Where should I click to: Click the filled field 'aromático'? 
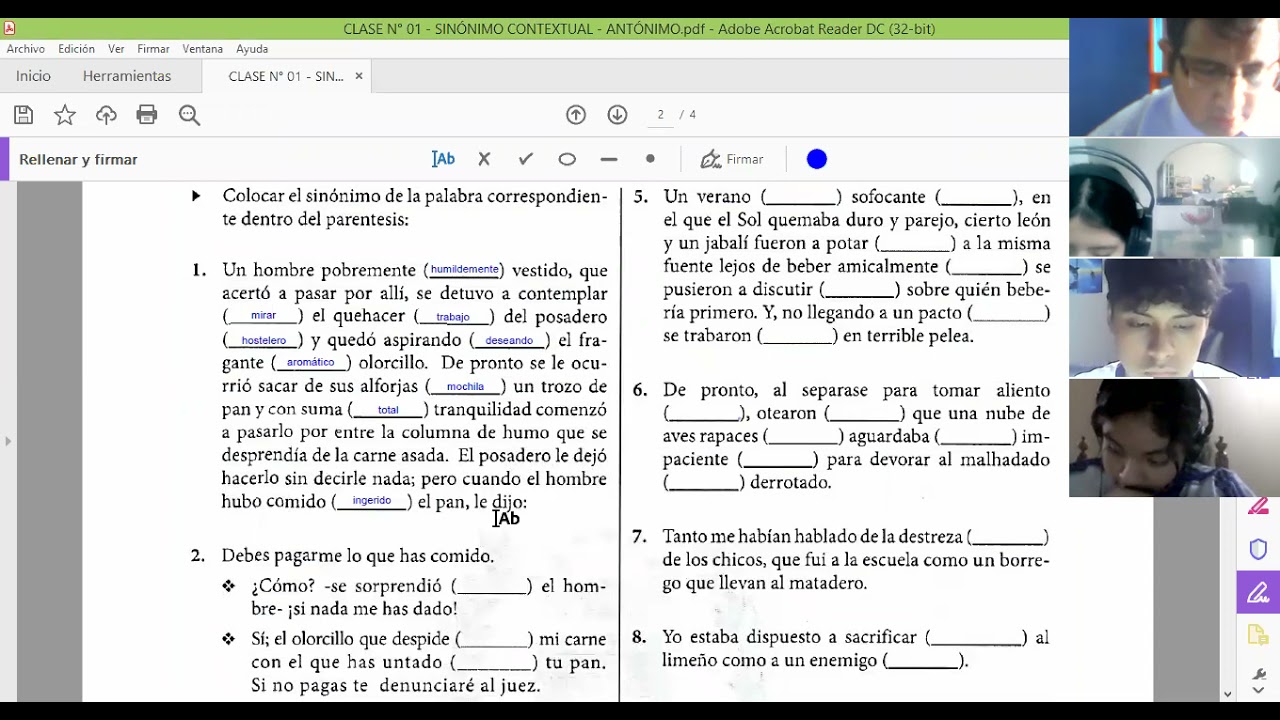[x=310, y=362]
